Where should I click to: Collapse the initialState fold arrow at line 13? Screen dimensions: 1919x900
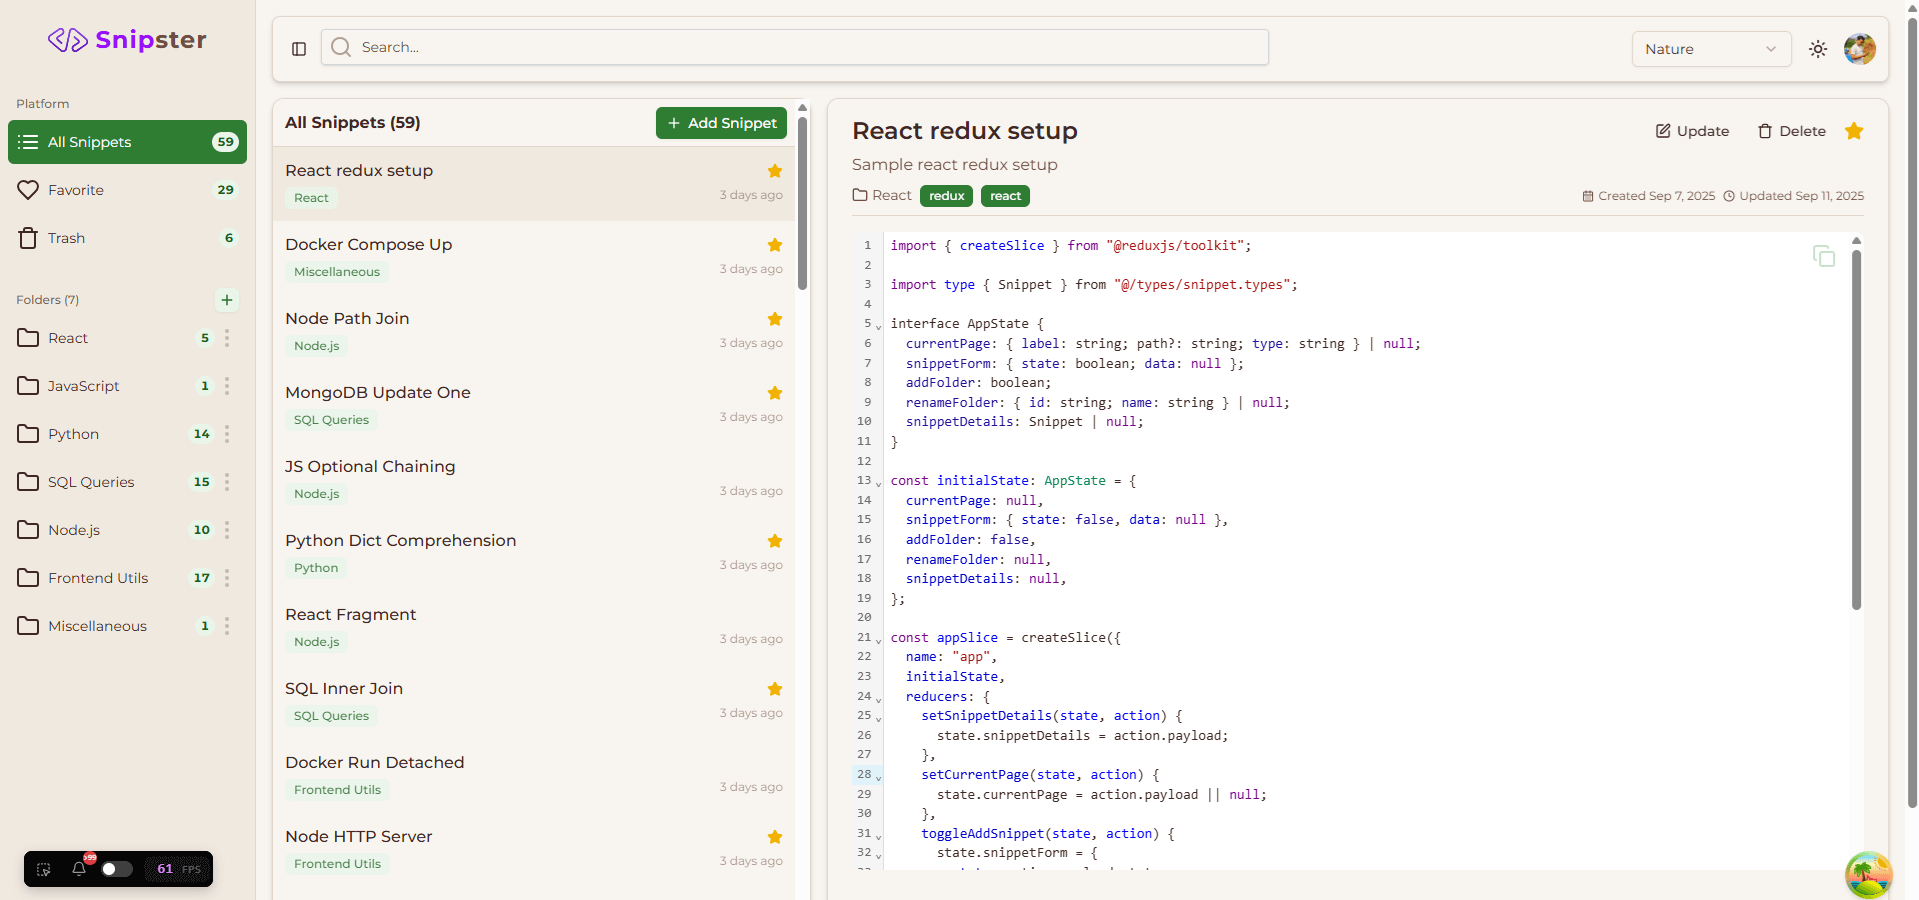click(x=879, y=483)
